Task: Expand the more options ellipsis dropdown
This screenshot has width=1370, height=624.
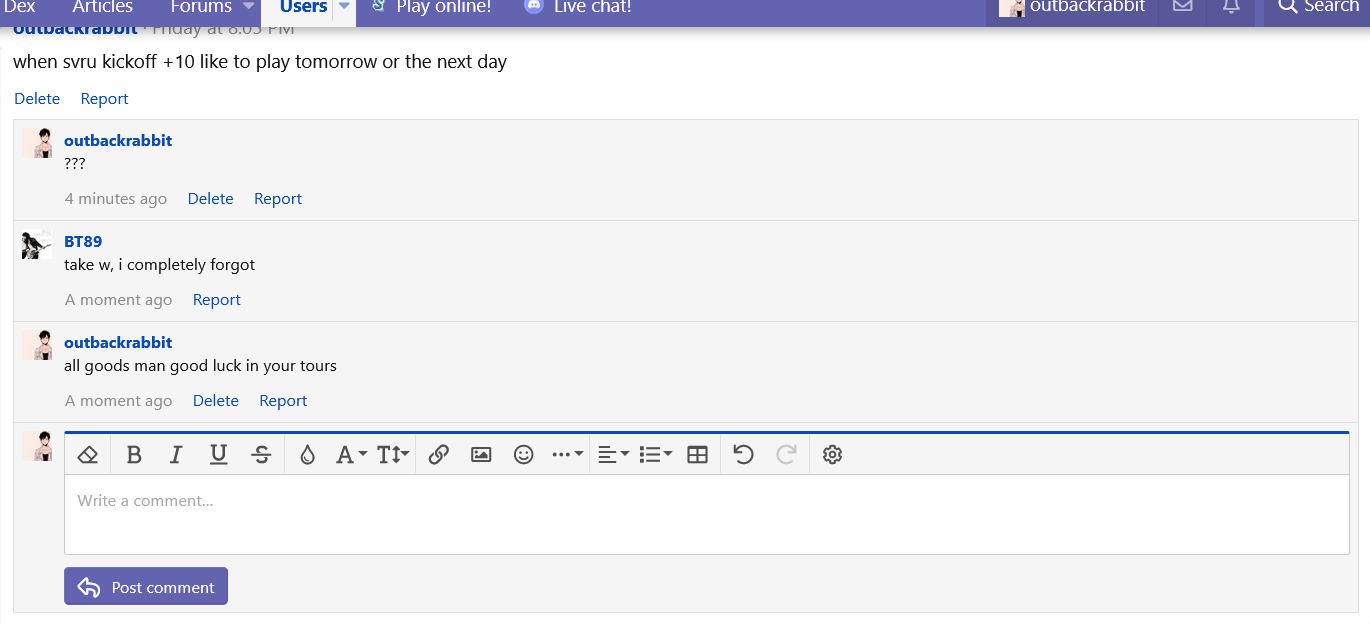Action: 567,455
